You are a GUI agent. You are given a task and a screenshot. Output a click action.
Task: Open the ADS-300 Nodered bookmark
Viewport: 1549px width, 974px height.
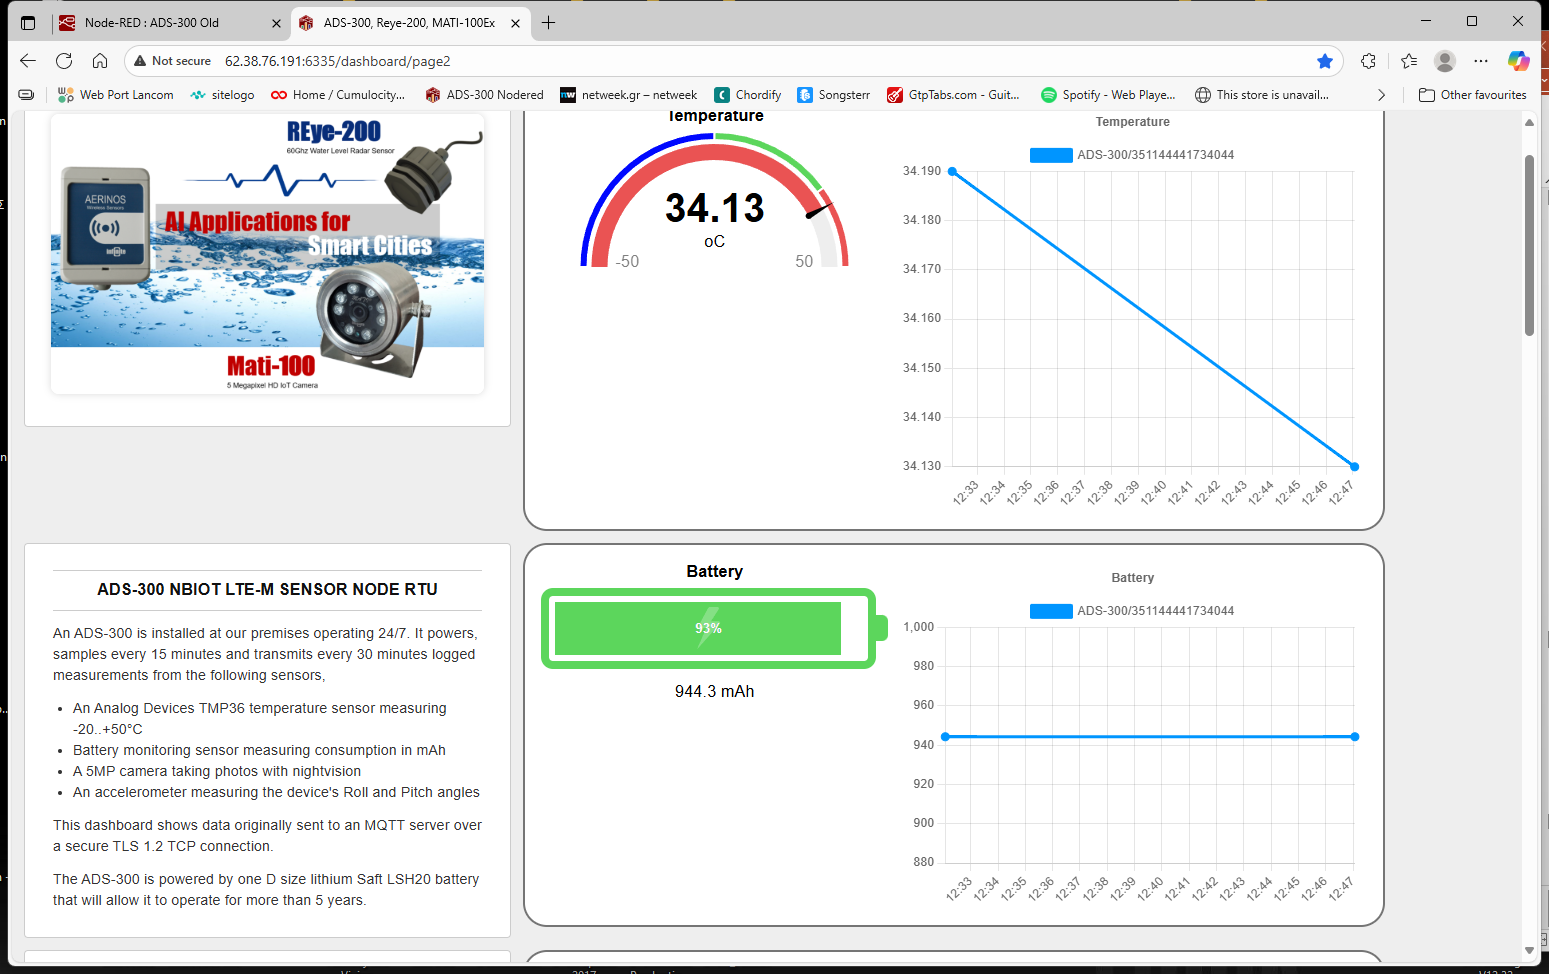tap(485, 95)
